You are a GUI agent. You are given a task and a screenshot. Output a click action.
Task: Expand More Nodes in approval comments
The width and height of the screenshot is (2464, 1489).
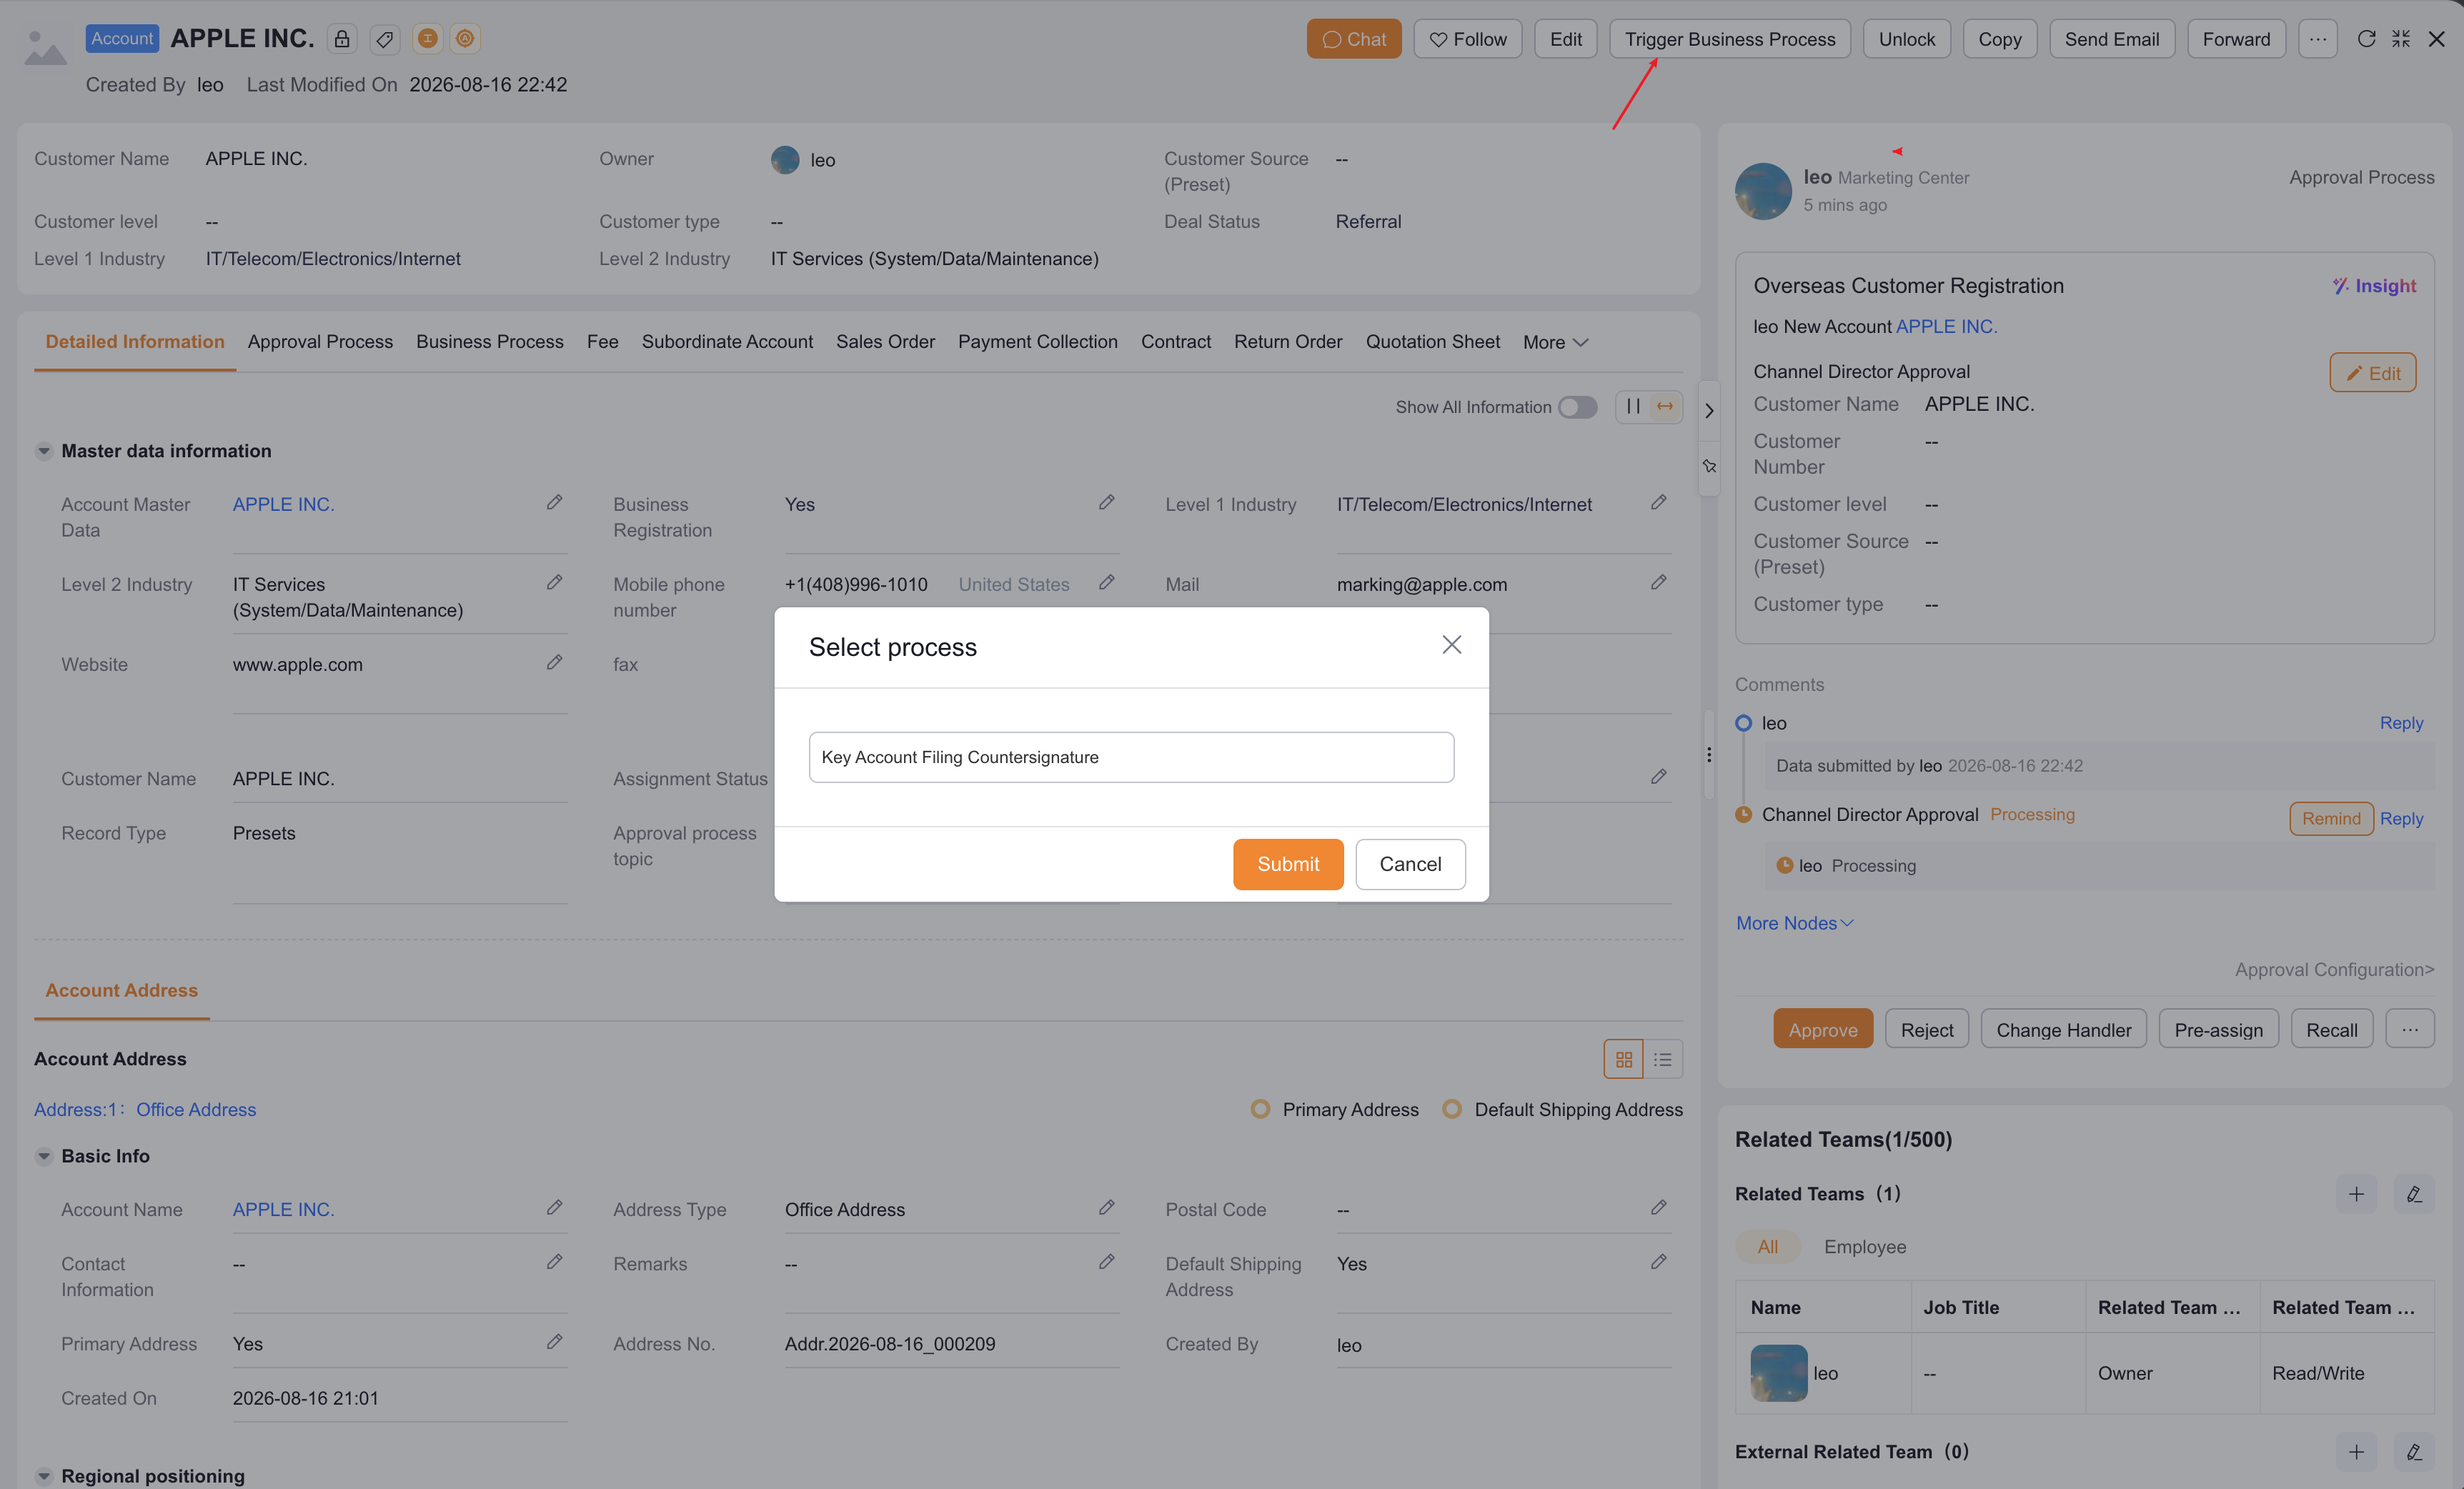(1794, 923)
